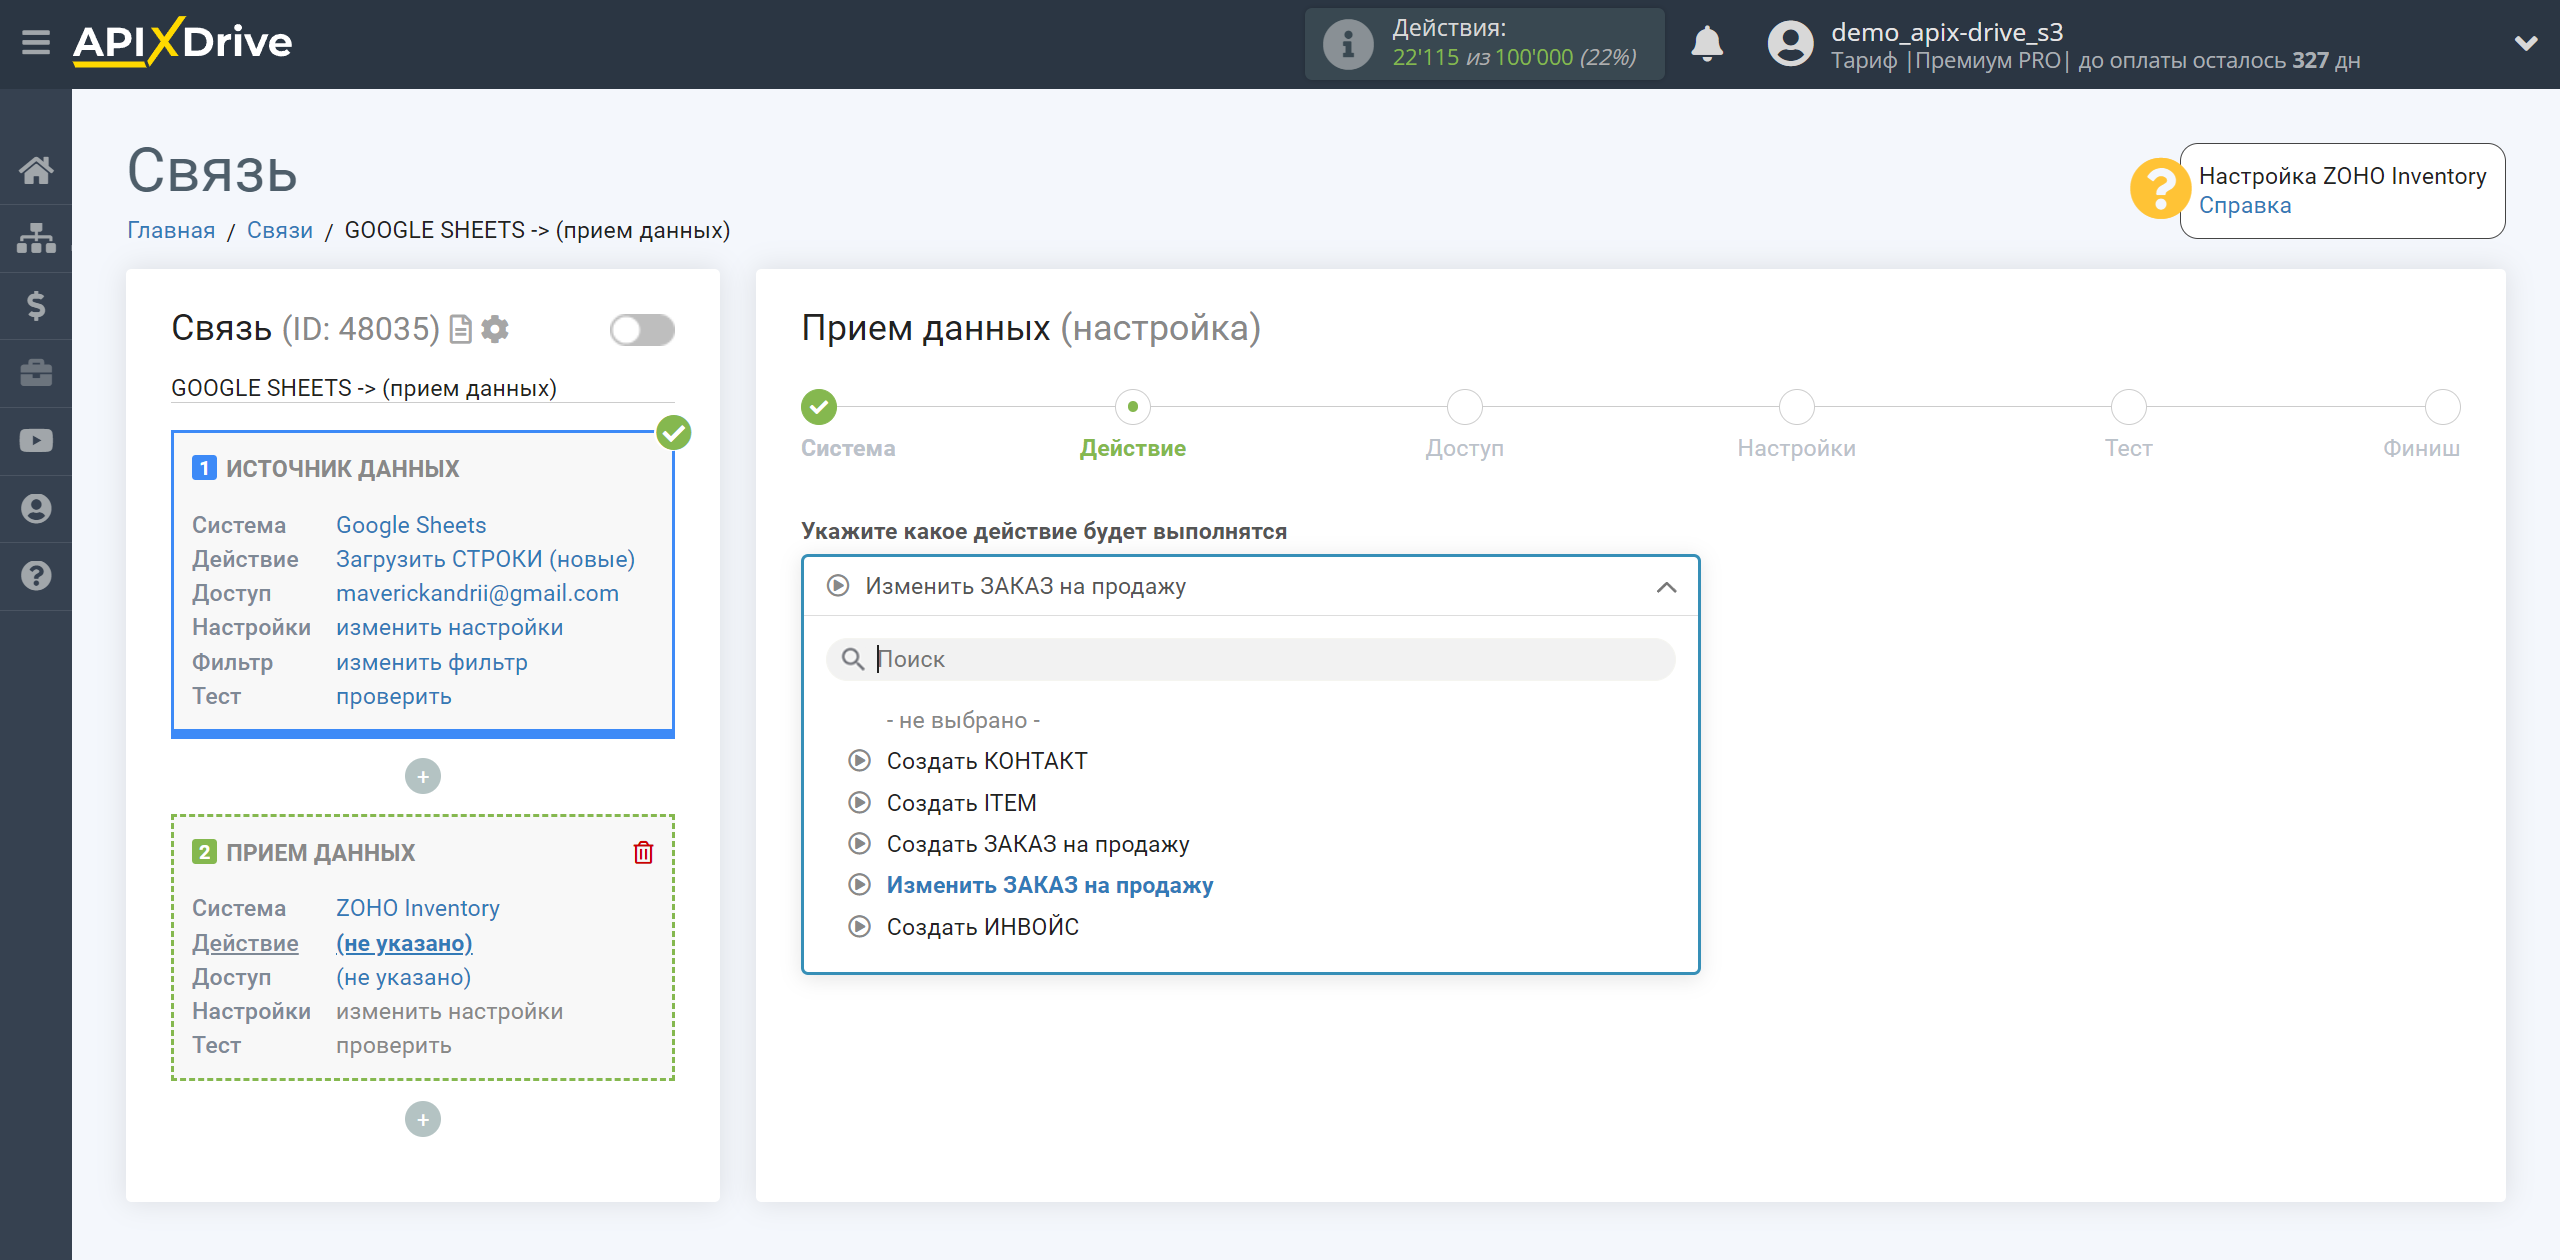The image size is (2560, 1260).
Task: Click the Система step circle
Action: click(x=819, y=408)
